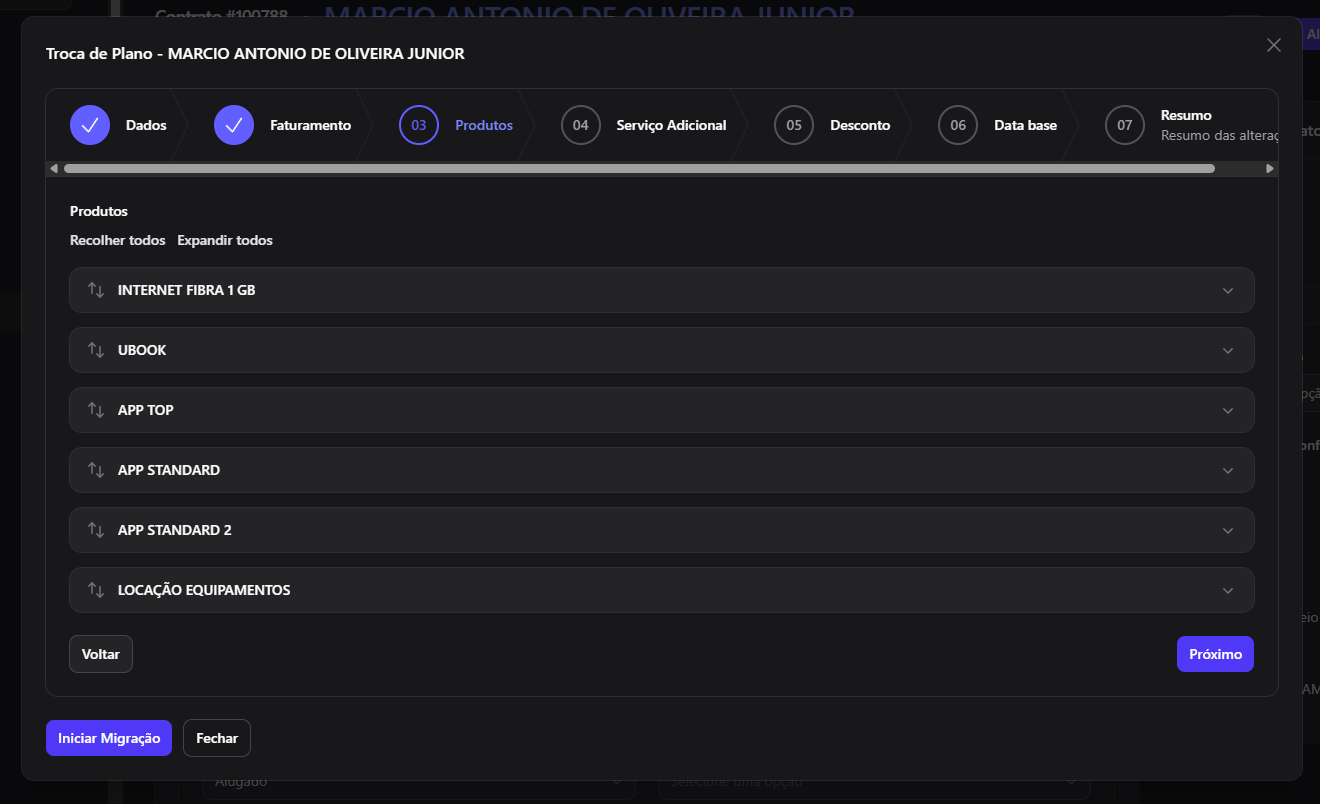
Task: Expand the UBOOK product chevron
Action: pyautogui.click(x=1228, y=351)
